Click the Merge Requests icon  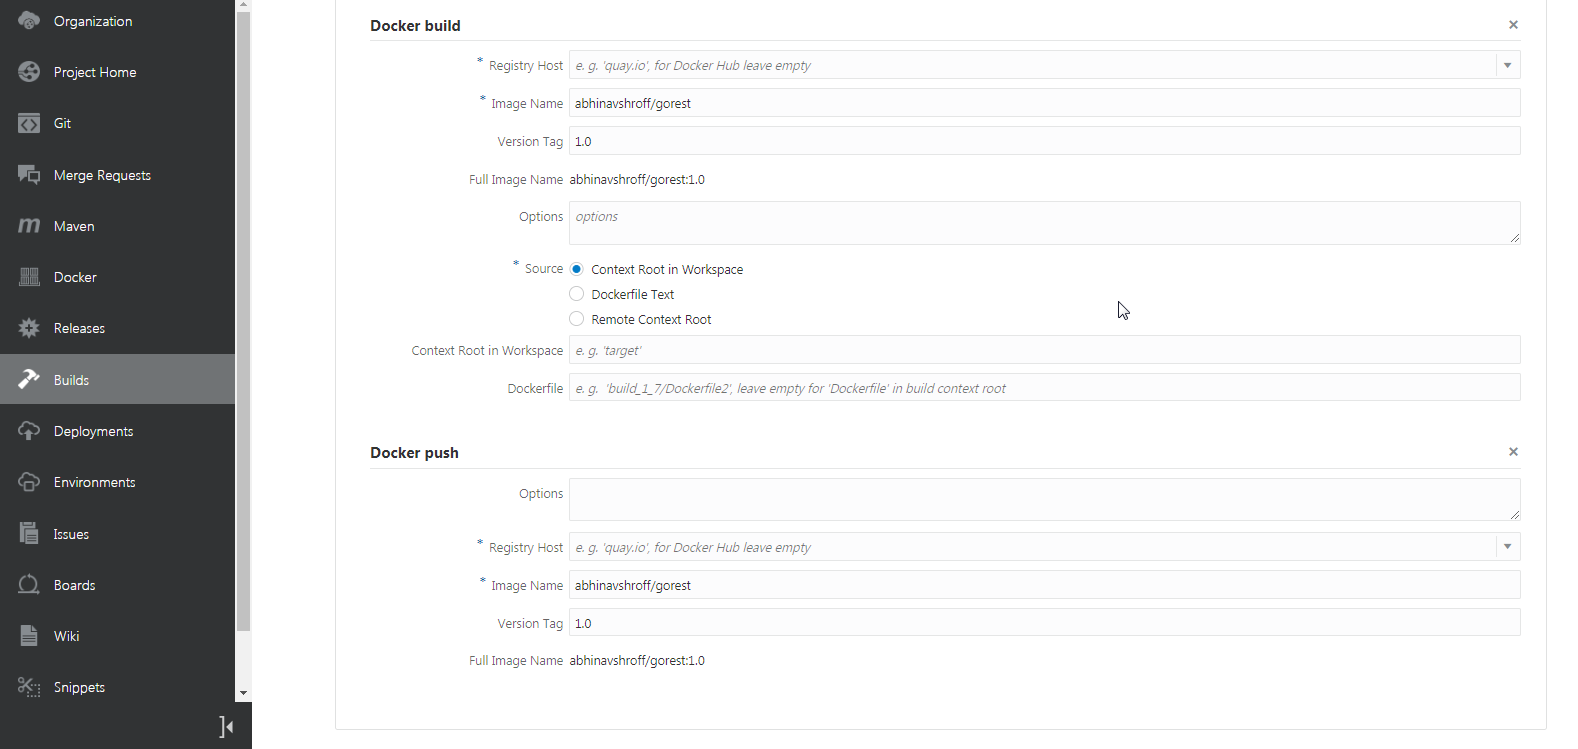[29, 175]
